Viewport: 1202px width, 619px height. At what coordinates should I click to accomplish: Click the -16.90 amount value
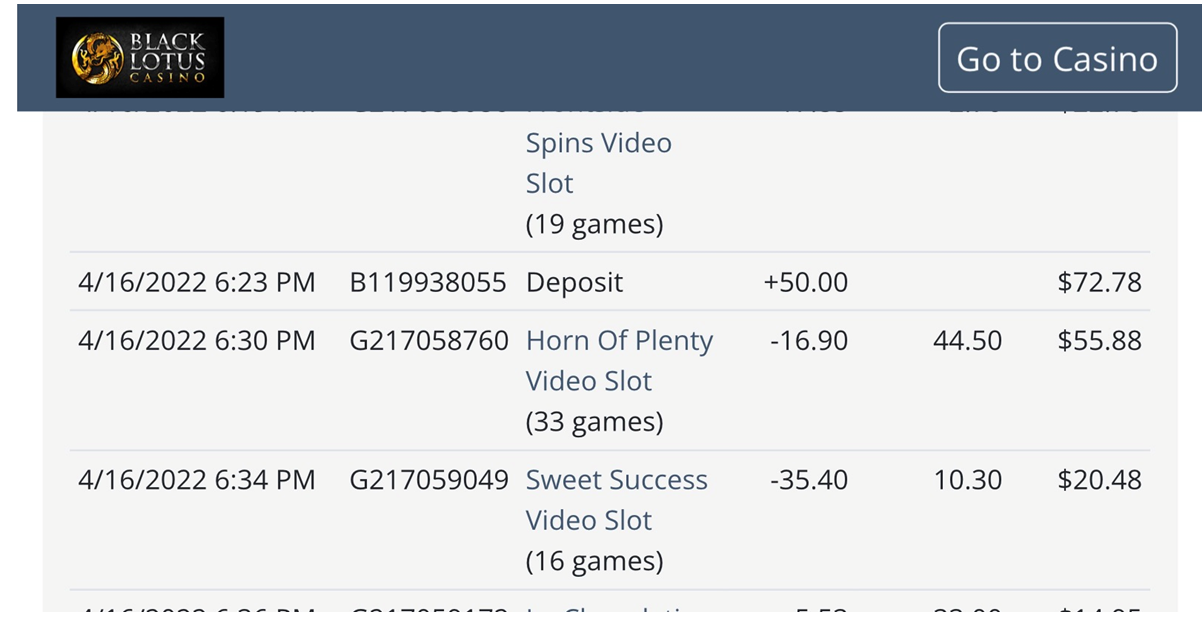point(809,341)
